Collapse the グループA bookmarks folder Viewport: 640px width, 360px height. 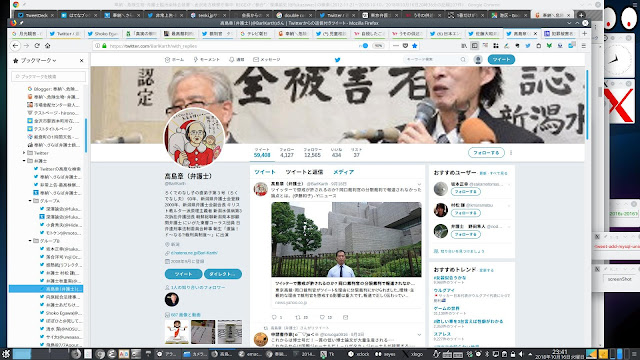click(30, 201)
